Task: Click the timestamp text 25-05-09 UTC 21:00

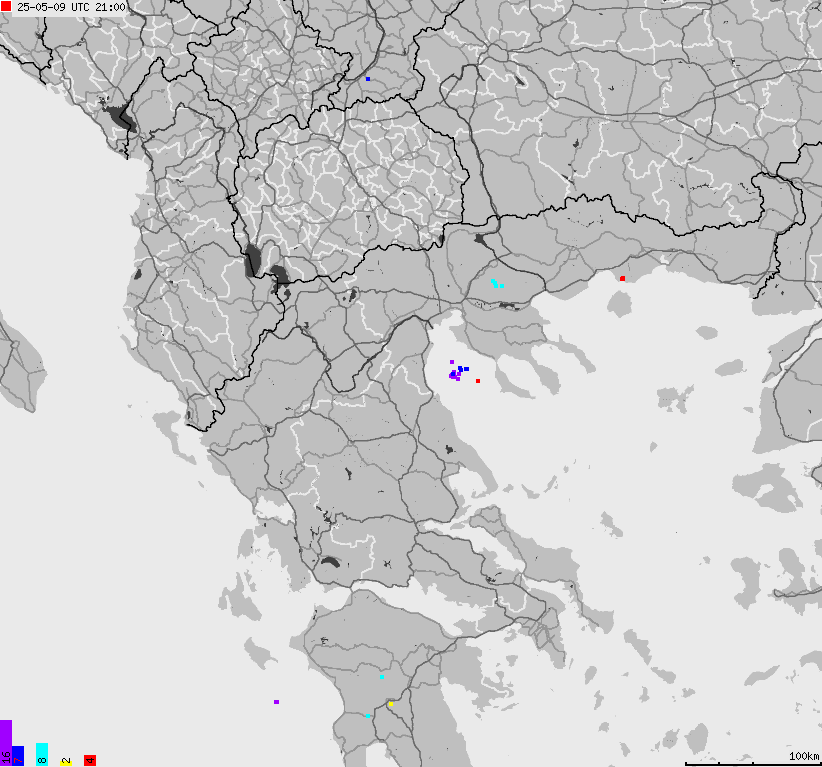Action: pyautogui.click(x=71, y=7)
